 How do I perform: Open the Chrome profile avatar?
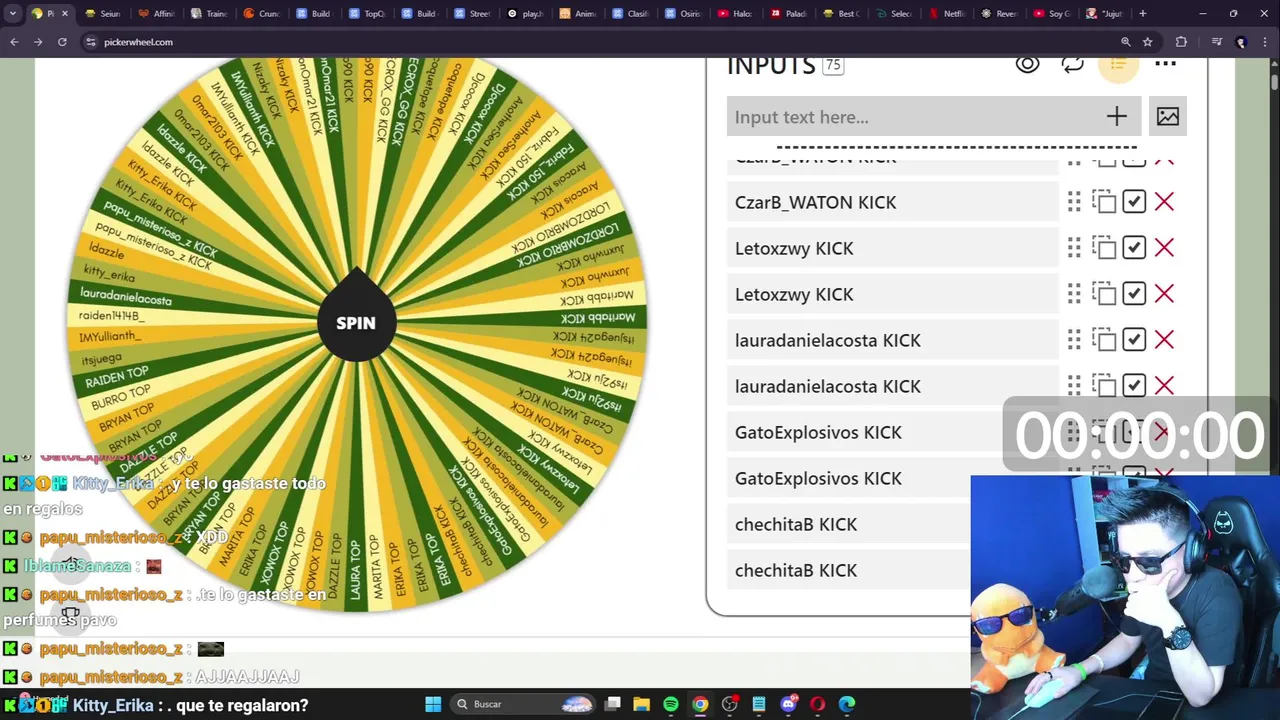click(1241, 42)
